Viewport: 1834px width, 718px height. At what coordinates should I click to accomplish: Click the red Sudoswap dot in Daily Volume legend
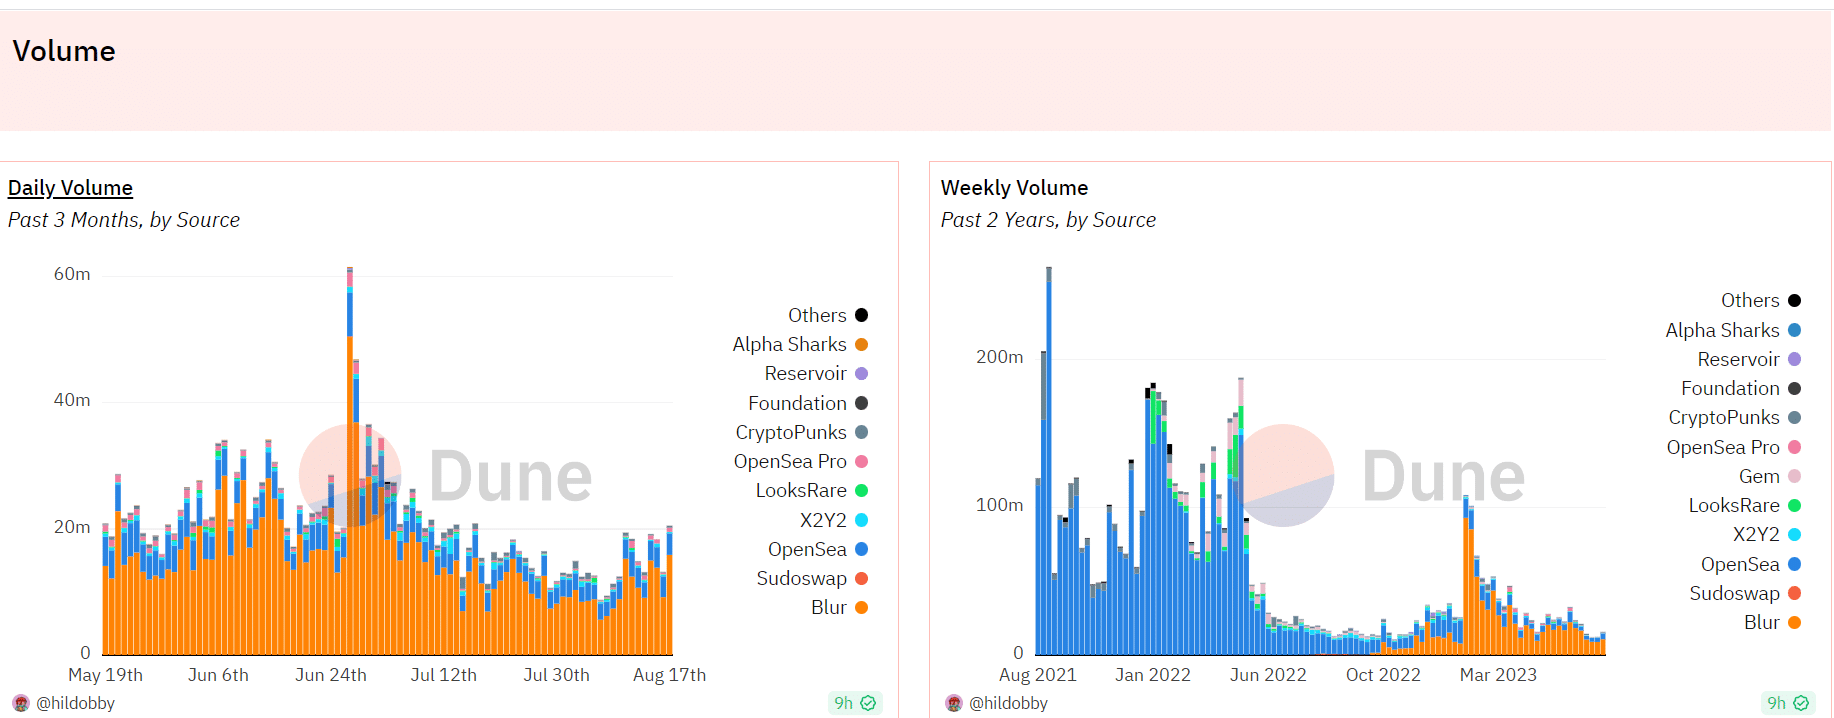861,579
